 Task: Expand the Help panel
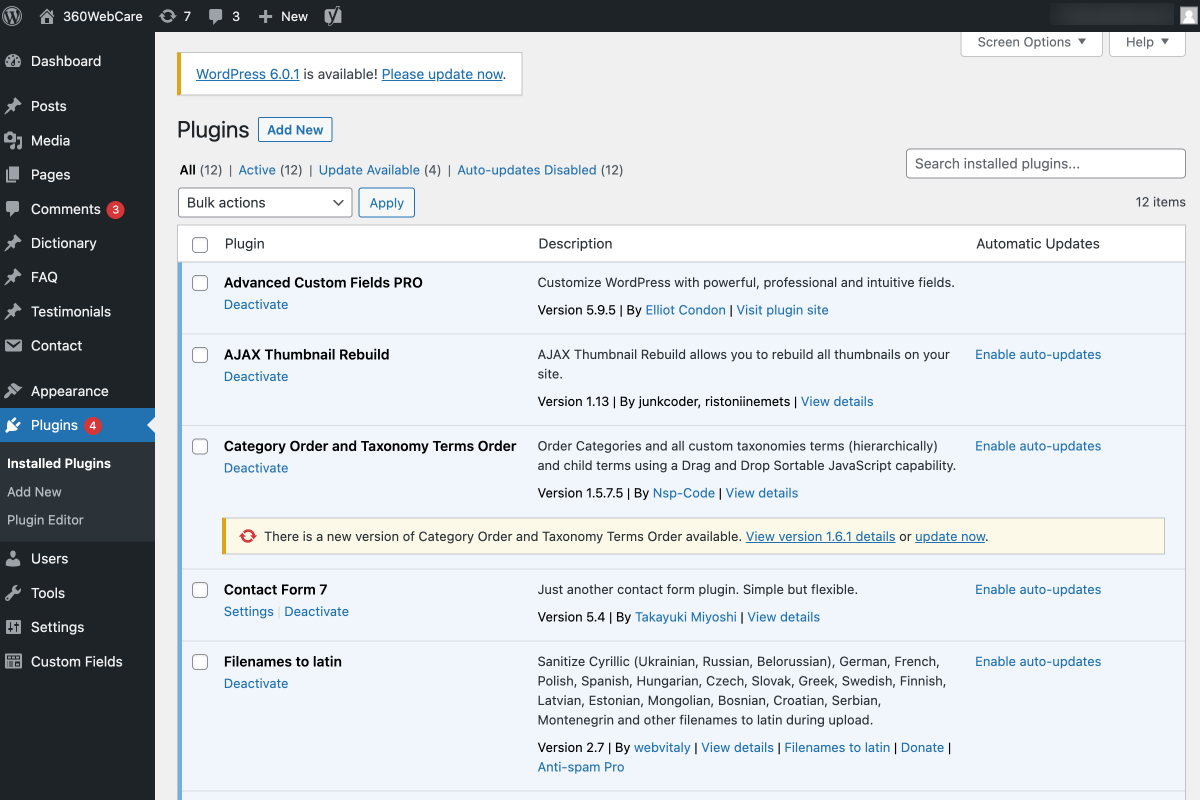pos(1147,43)
